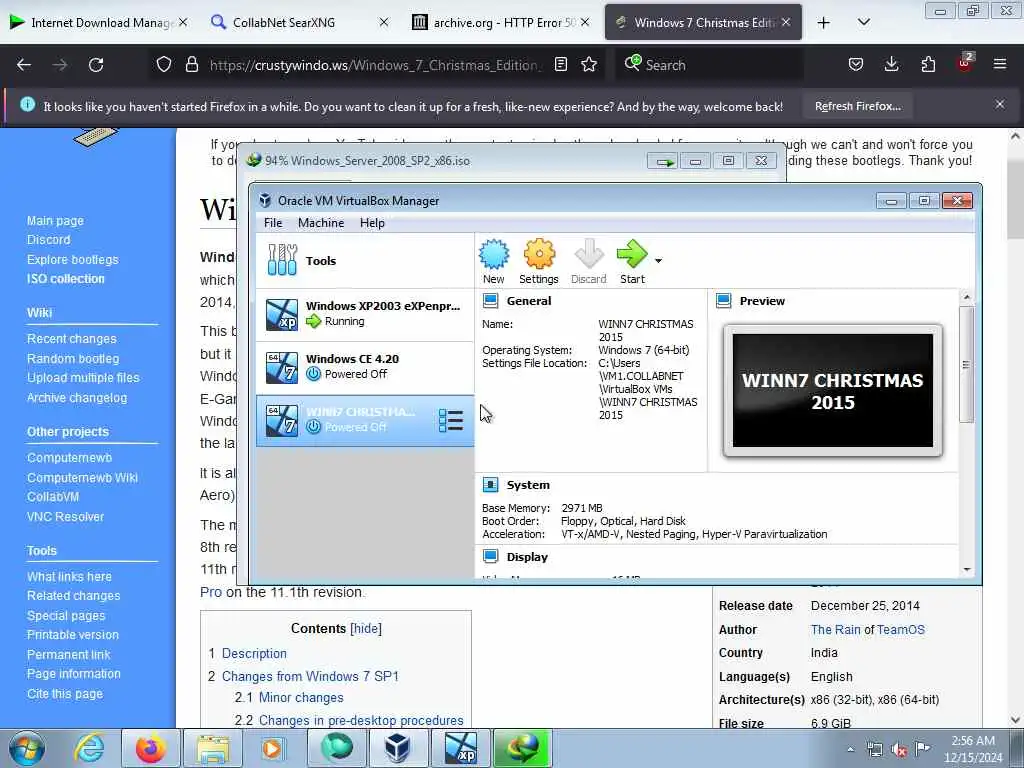Dismiss the Firefox refresh notification bar

tap(1000, 104)
